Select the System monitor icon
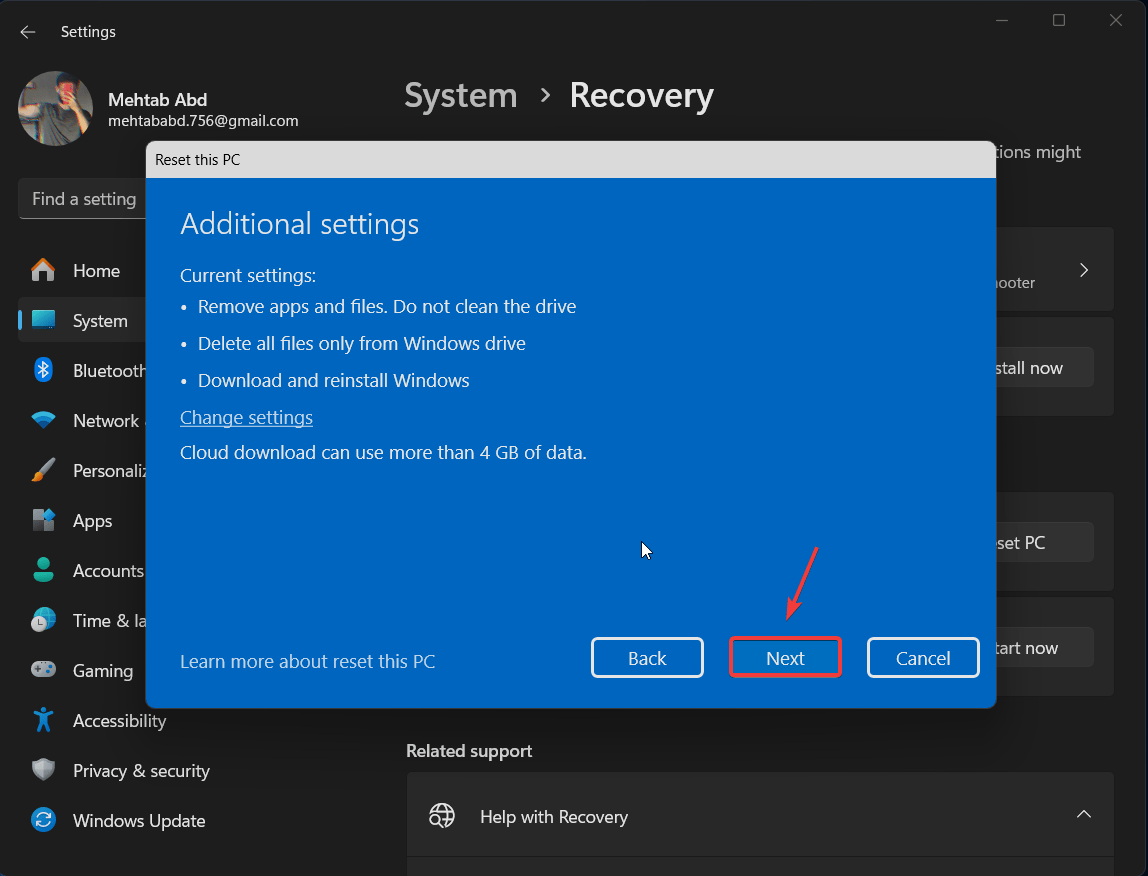The image size is (1148, 876). [43, 320]
